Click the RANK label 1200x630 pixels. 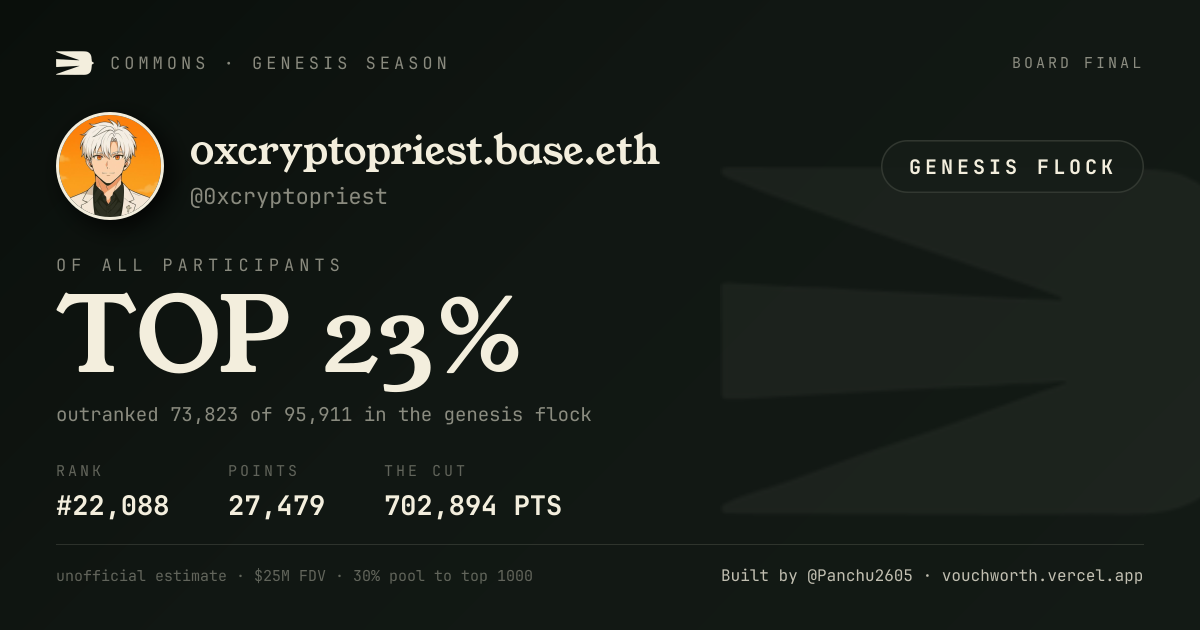pos(79,471)
